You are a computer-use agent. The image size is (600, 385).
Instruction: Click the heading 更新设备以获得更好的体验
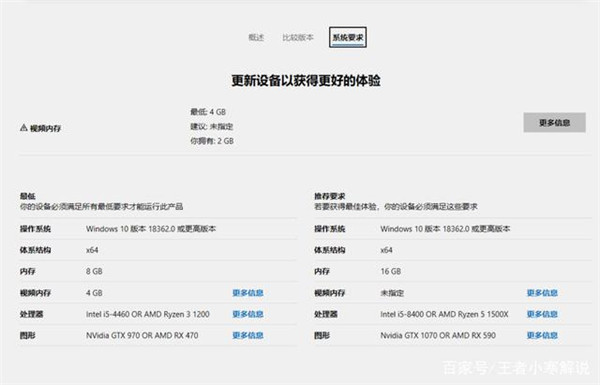tap(306, 81)
